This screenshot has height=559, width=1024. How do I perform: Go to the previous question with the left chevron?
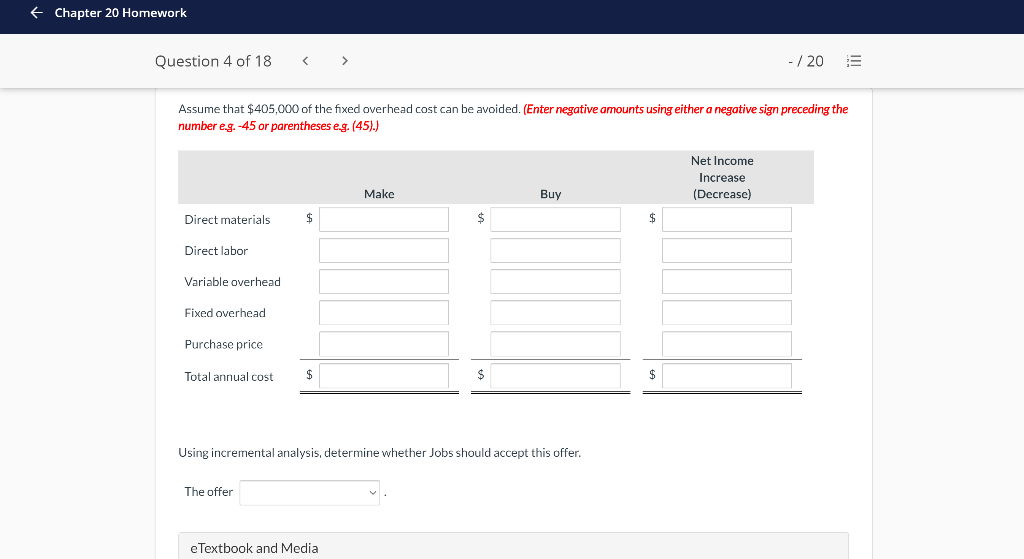pyautogui.click(x=305, y=61)
